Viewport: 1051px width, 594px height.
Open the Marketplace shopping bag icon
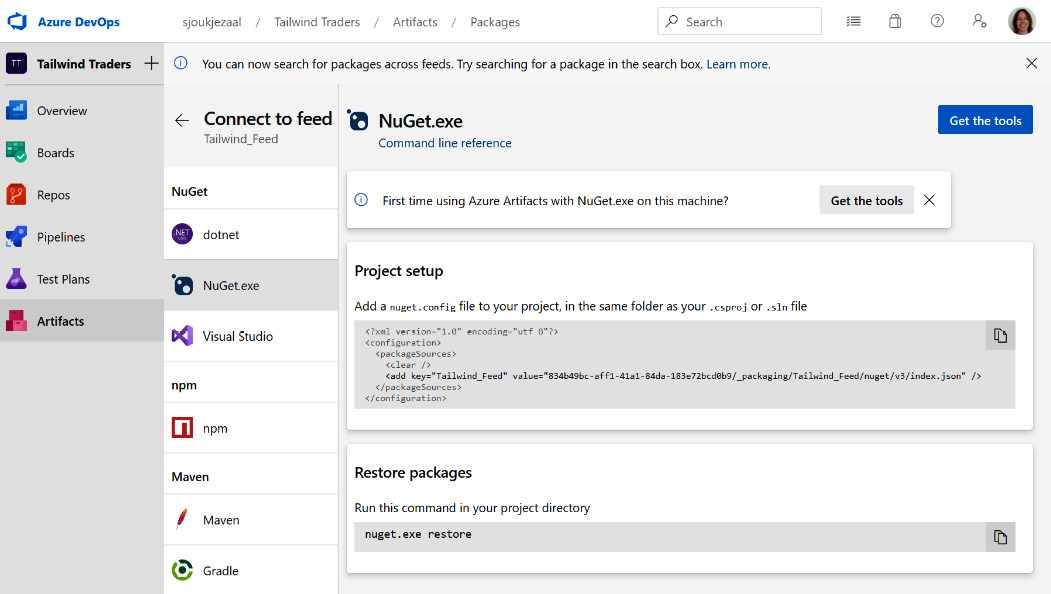[x=895, y=20]
